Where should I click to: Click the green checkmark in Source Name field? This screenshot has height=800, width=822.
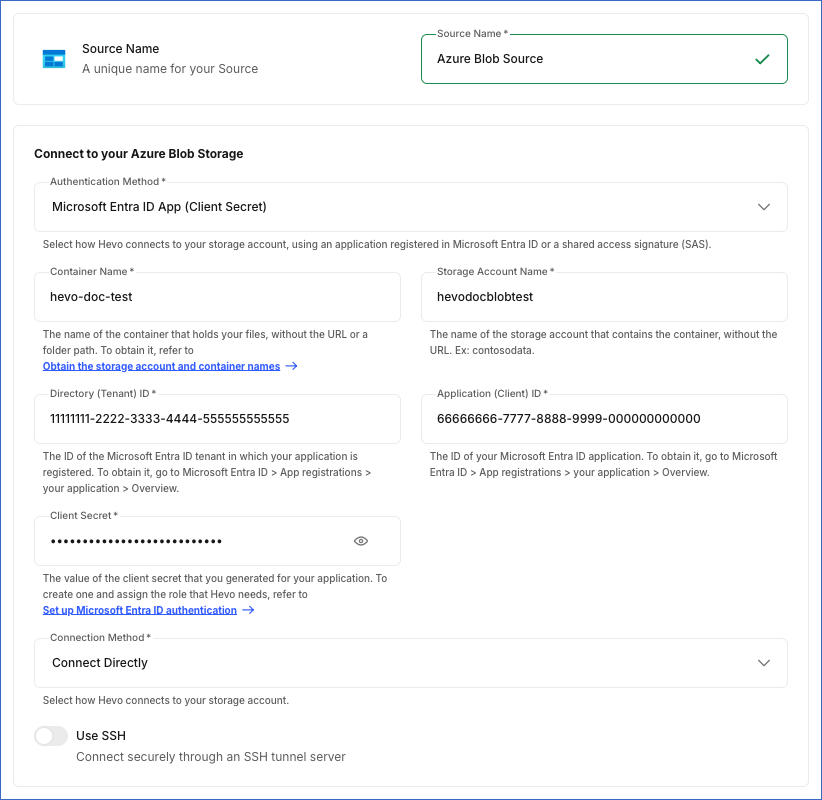(762, 59)
